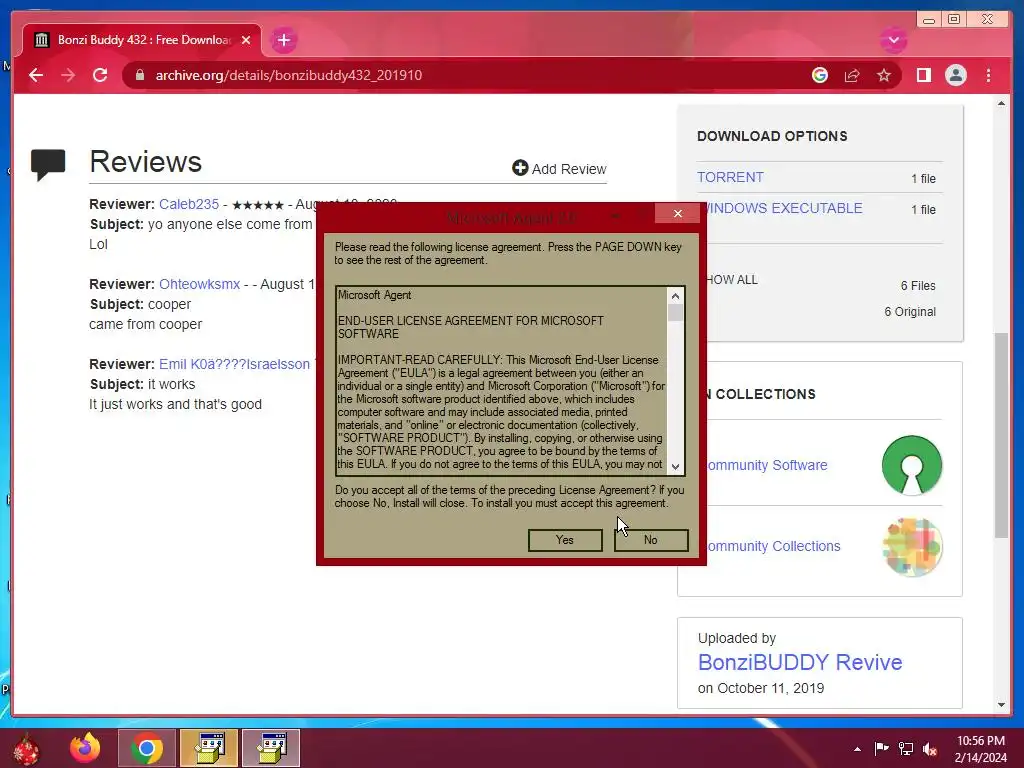Open reviewer Ohteowksmx profile
Viewport: 1024px width, 768px height.
[x=200, y=284]
